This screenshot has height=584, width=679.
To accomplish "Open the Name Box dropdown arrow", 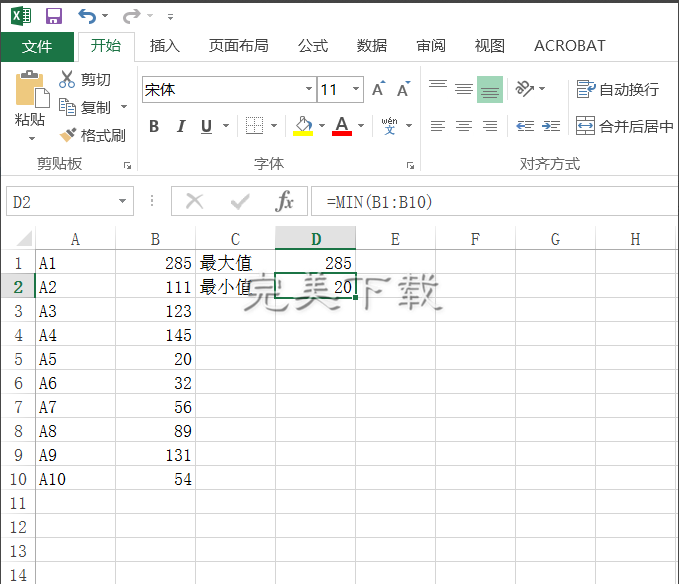I will pos(123,201).
